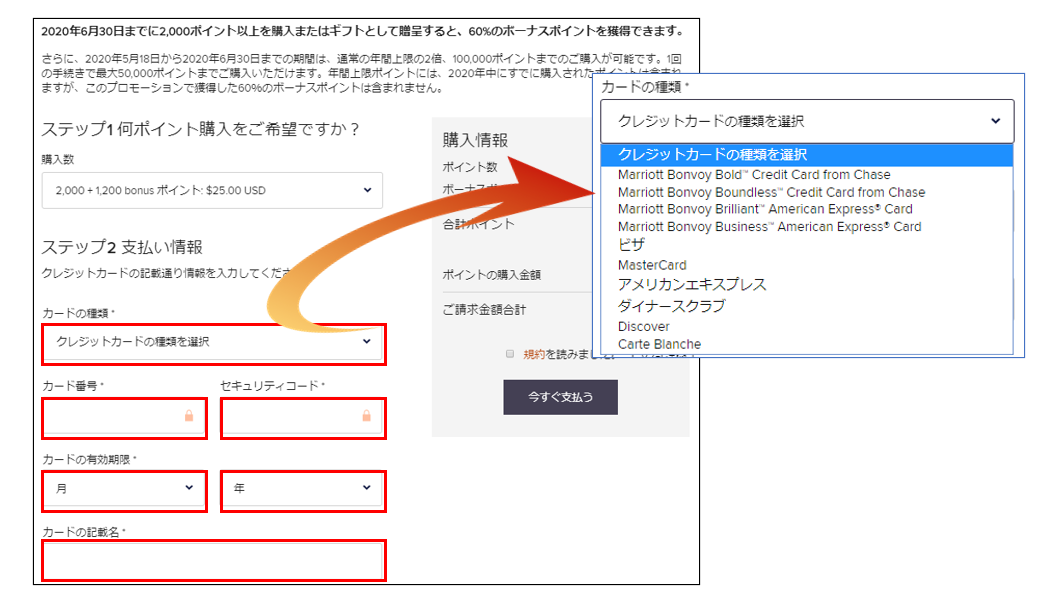
Task: Open the 年 expiration year dropdown
Action: (303, 489)
